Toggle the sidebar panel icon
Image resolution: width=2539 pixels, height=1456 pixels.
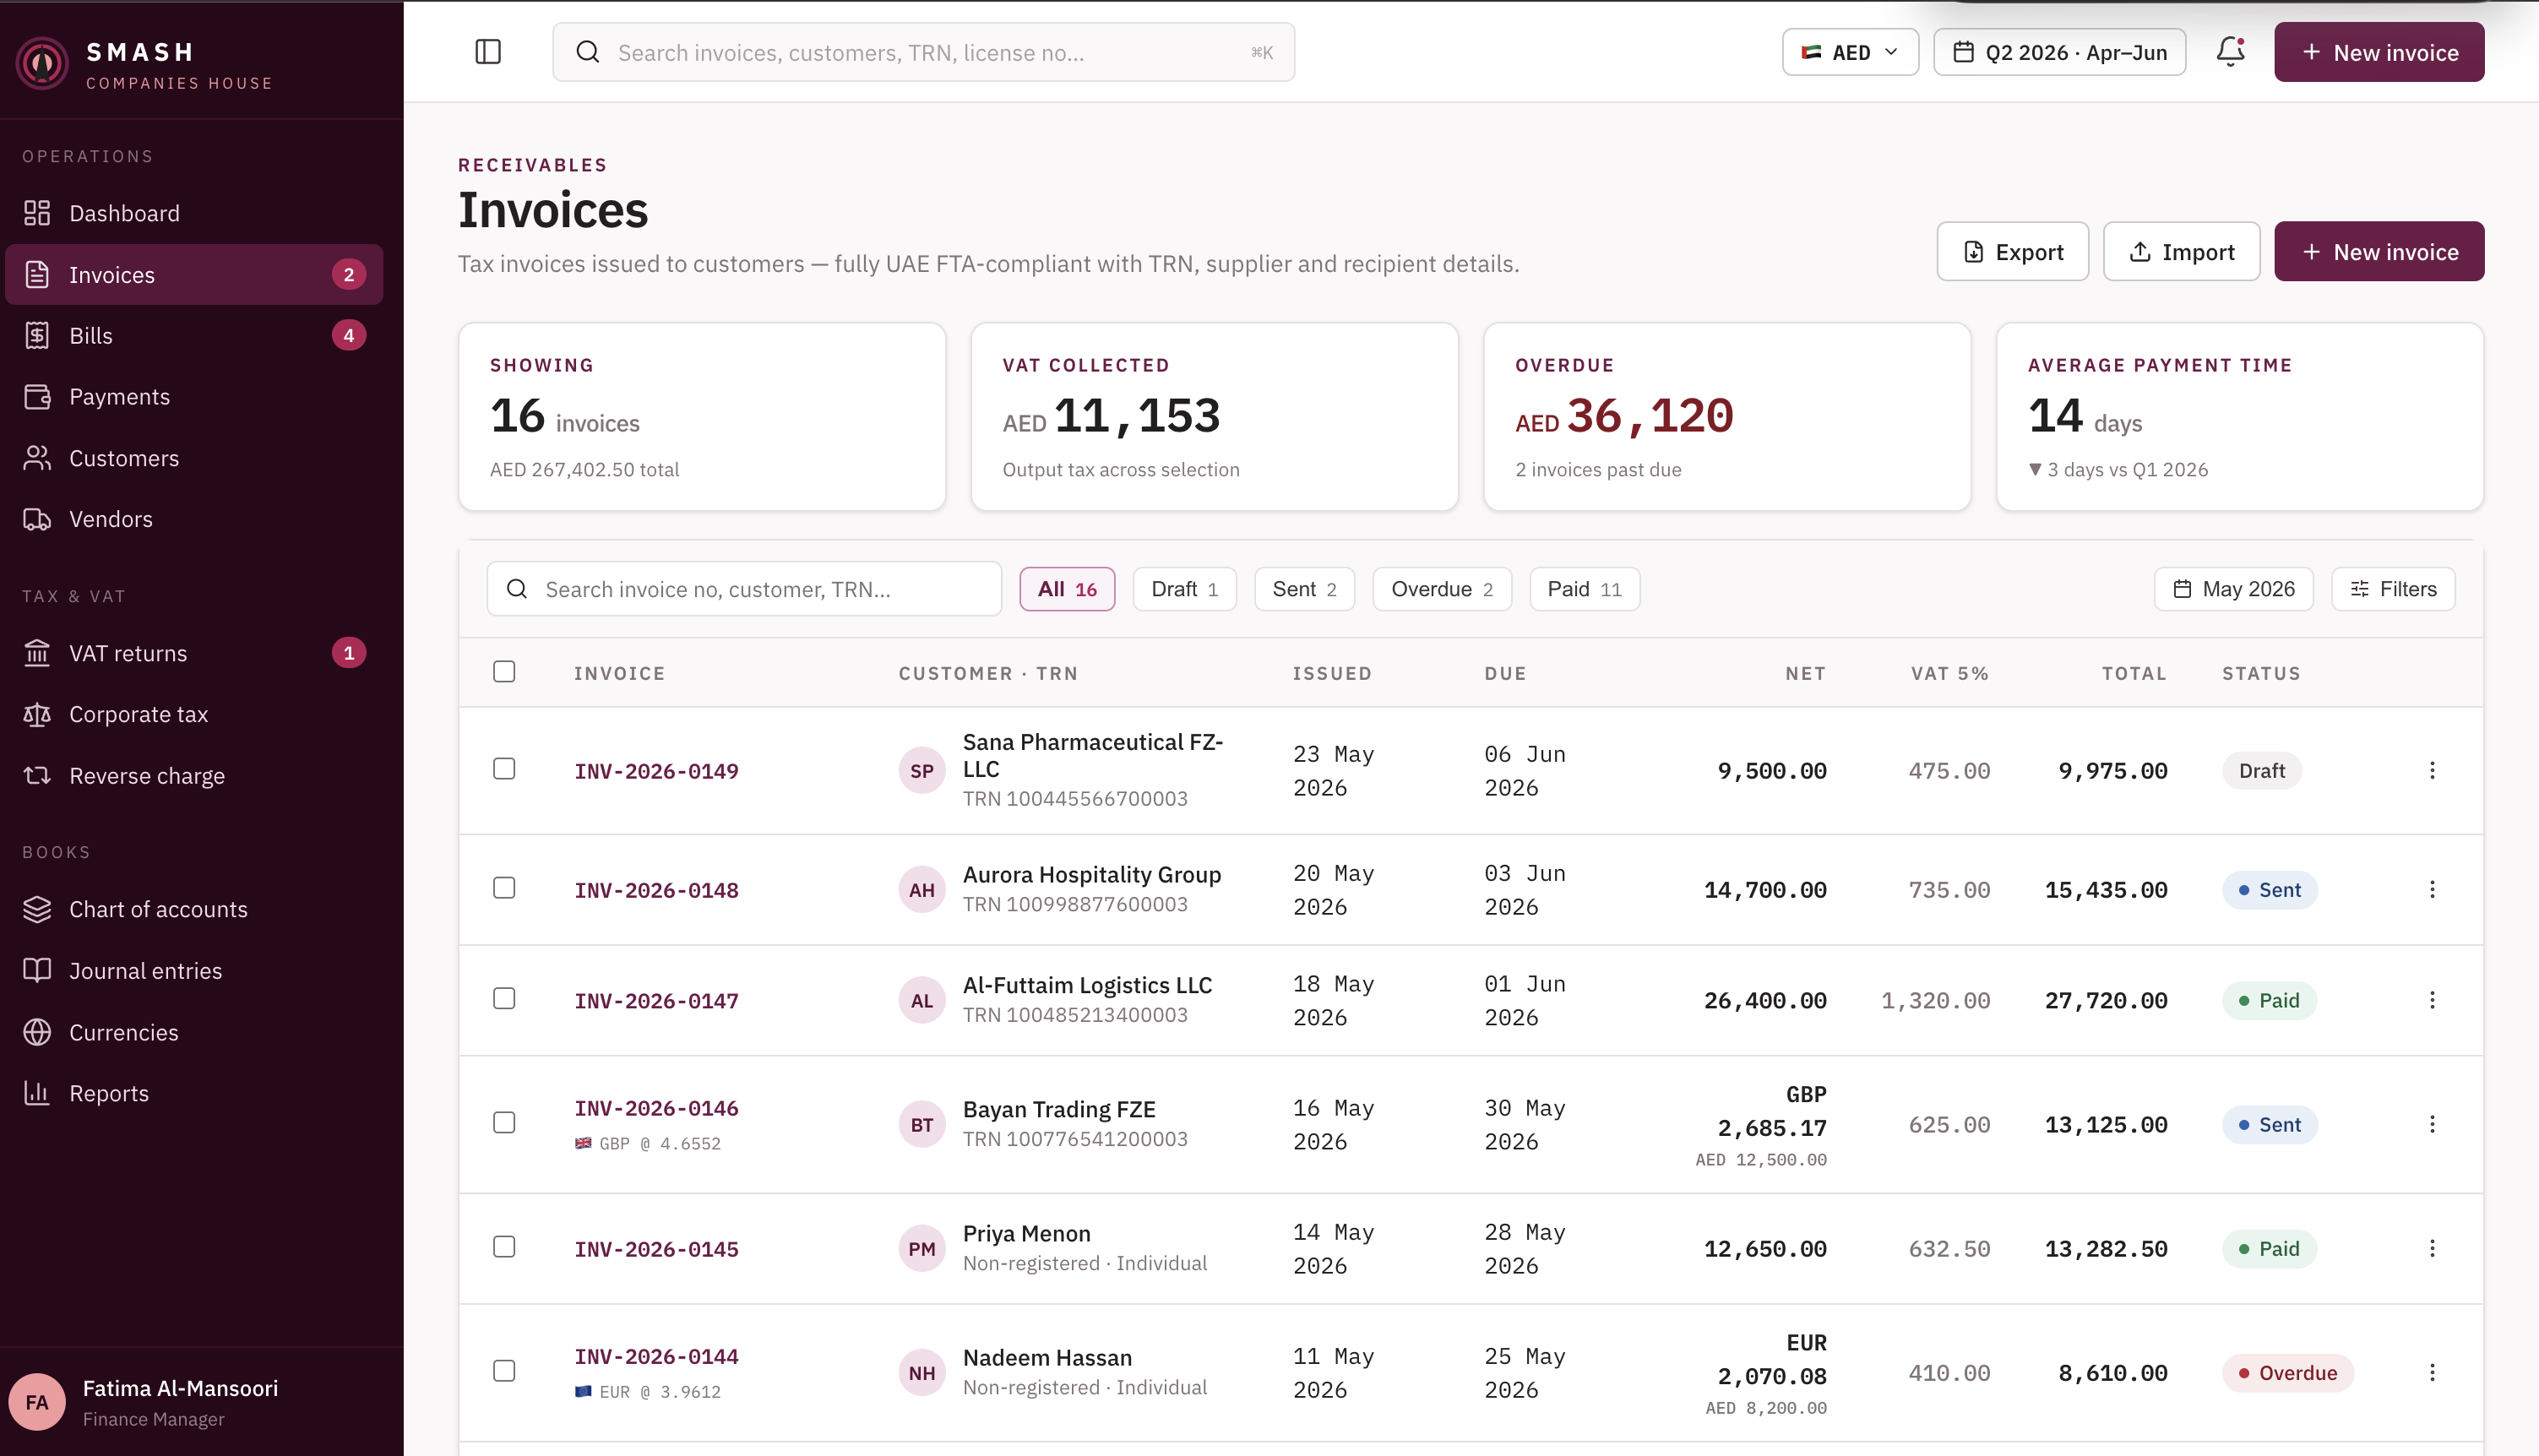click(x=487, y=52)
